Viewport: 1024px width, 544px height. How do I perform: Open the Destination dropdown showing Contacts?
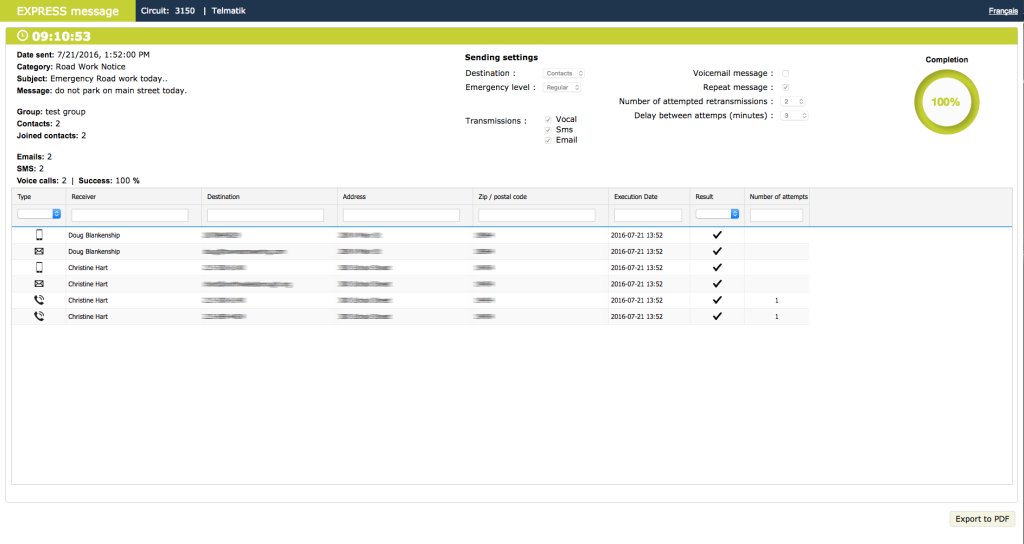pyautogui.click(x=564, y=73)
